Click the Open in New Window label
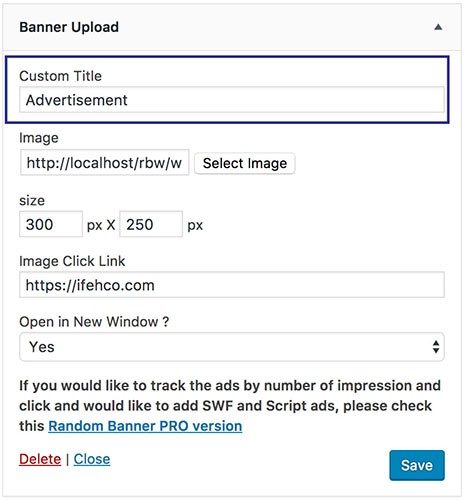Viewport: 465px width, 500px height. 94,322
